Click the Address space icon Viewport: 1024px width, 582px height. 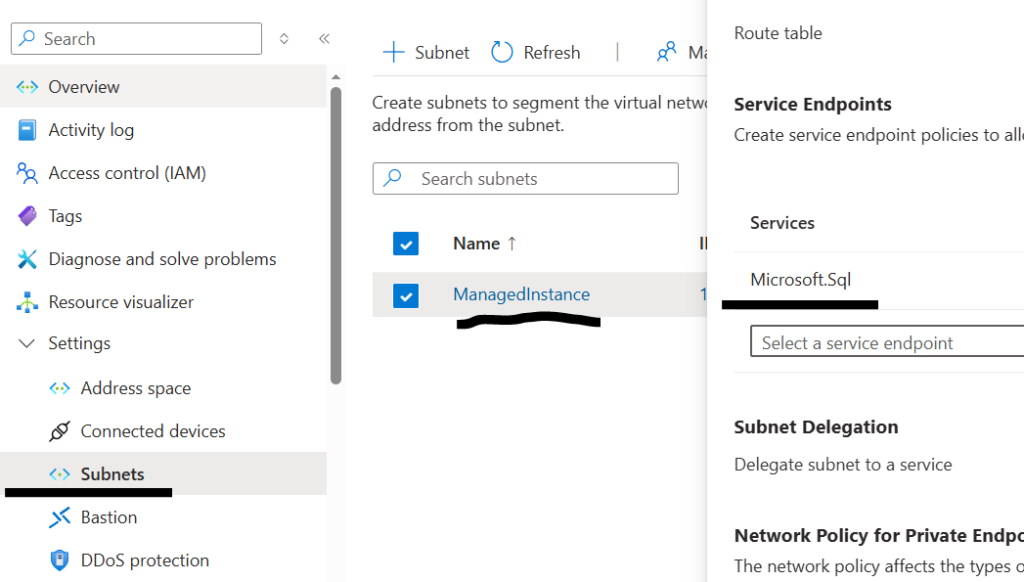click(x=59, y=389)
